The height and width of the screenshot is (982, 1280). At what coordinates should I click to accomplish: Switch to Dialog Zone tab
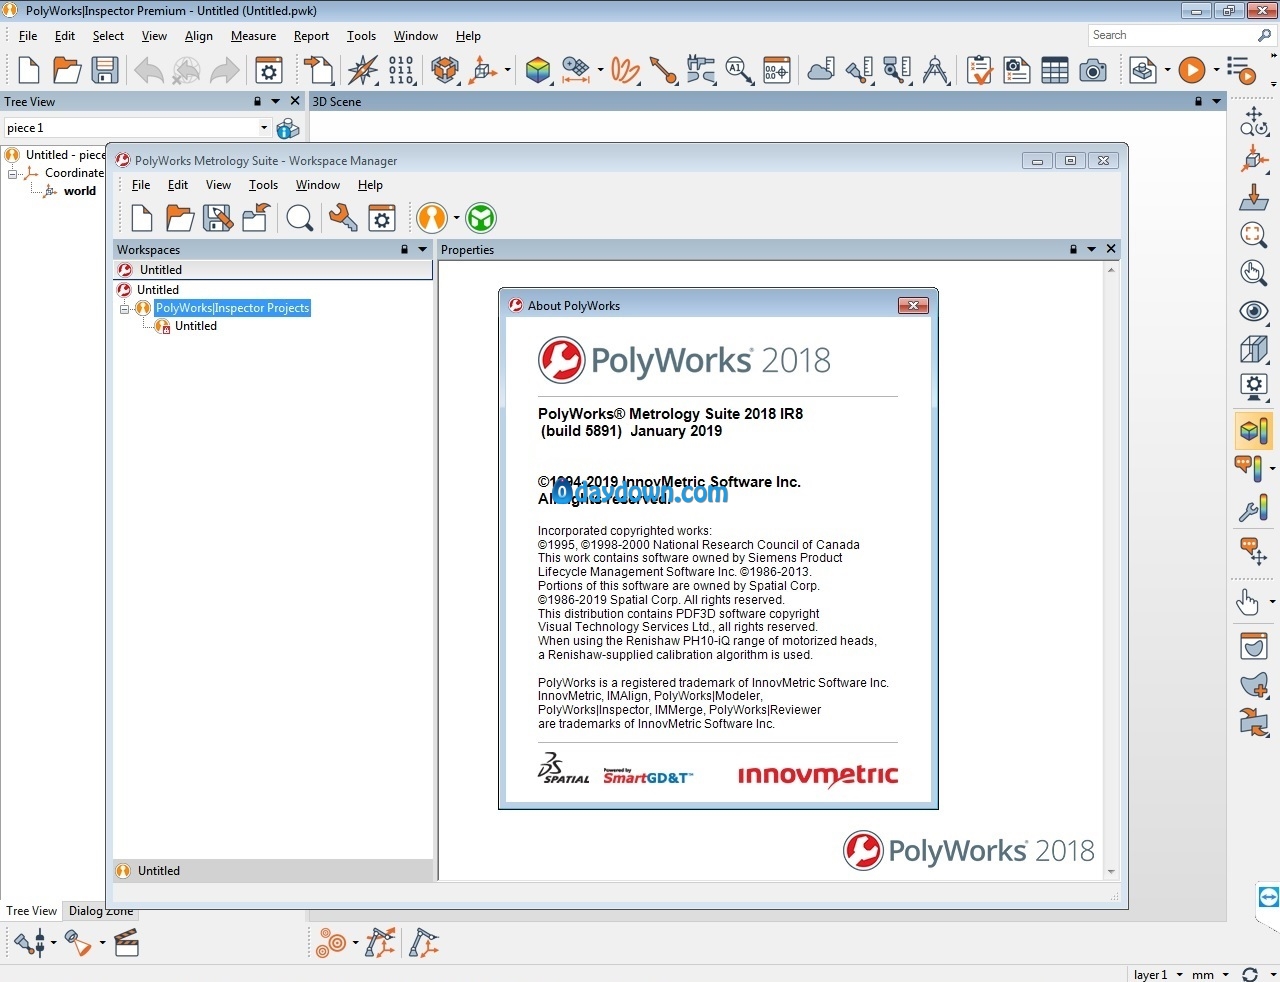[x=101, y=911]
